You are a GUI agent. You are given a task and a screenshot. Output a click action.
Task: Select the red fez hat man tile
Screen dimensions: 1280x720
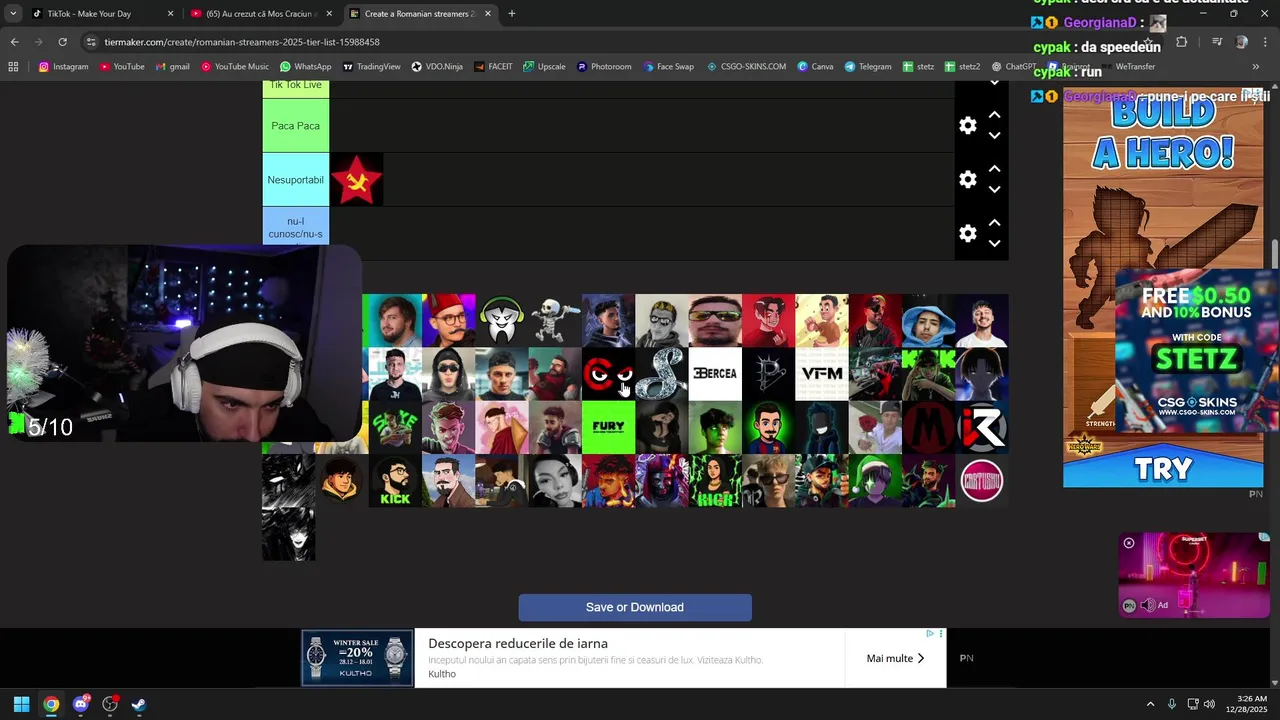448,320
